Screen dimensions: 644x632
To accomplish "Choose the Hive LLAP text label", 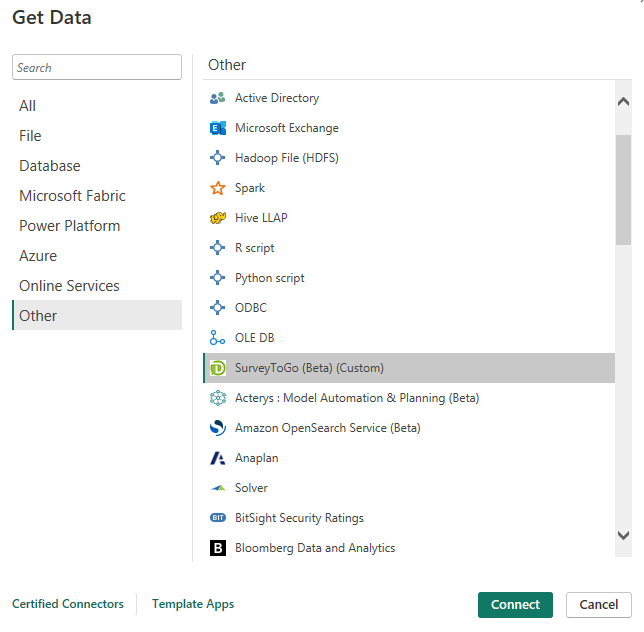I will pos(261,218).
